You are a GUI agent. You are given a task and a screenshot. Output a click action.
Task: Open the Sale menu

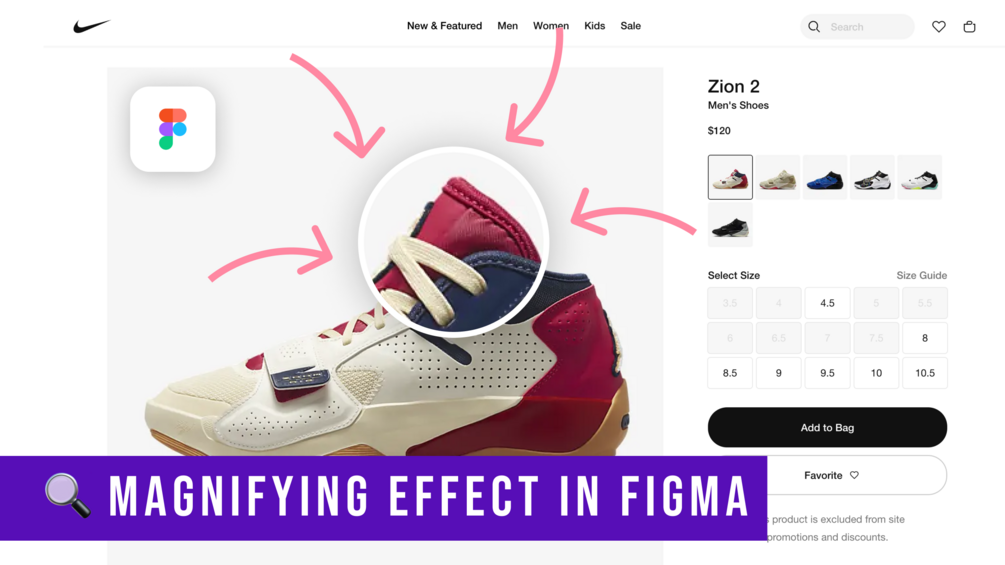click(x=630, y=26)
